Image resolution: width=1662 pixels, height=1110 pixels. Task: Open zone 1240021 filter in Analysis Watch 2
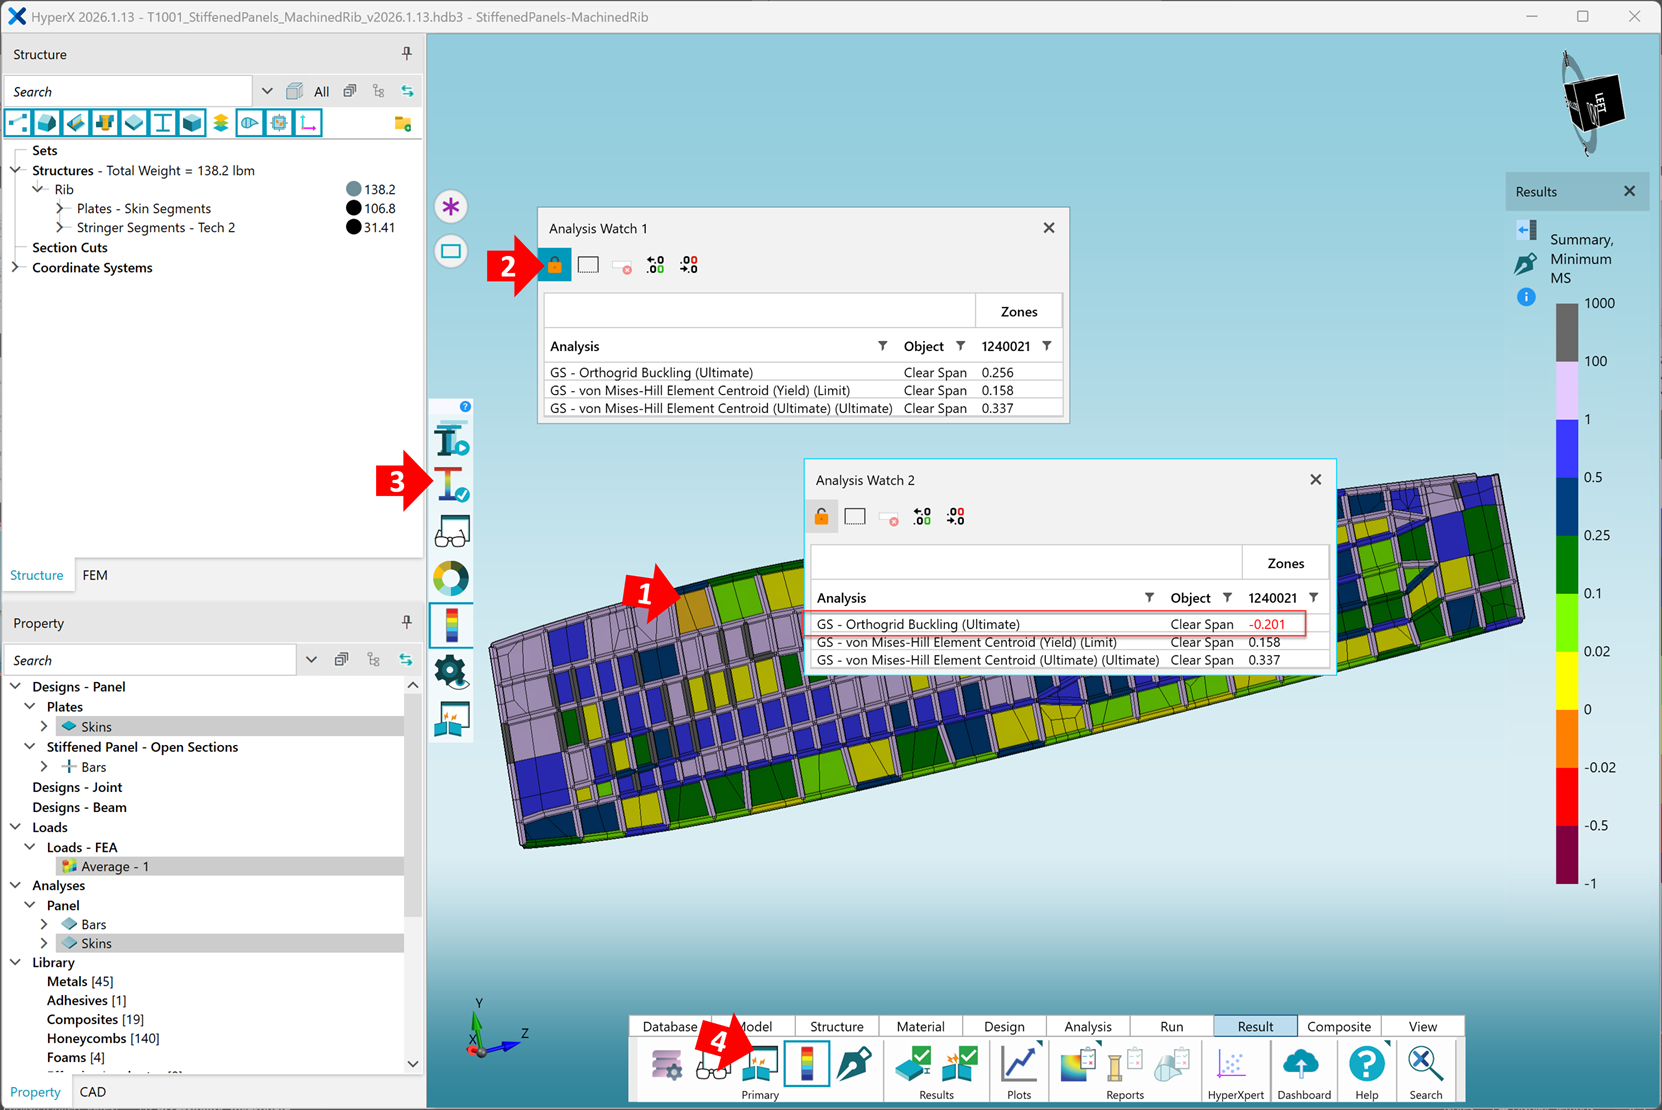(x=1314, y=598)
